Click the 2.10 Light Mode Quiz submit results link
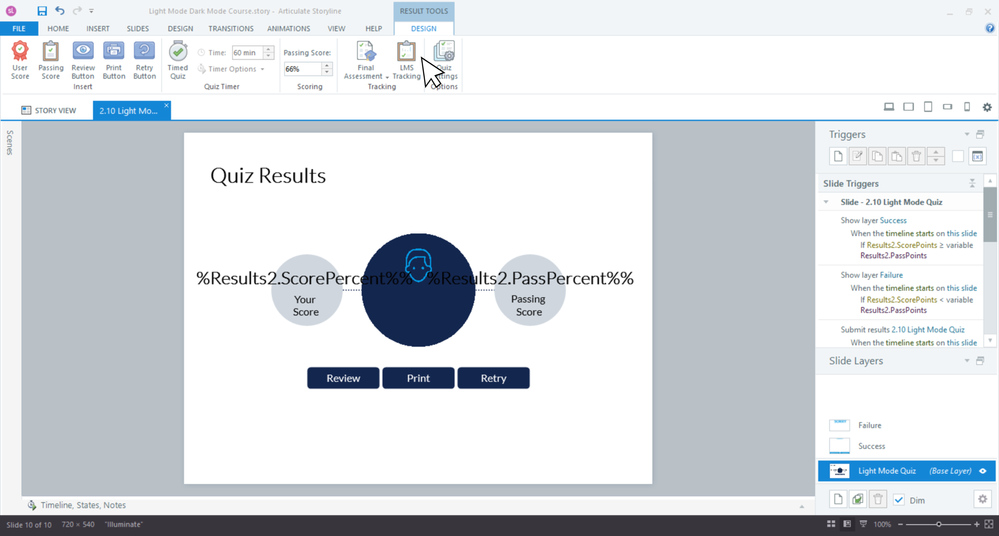 coord(928,330)
